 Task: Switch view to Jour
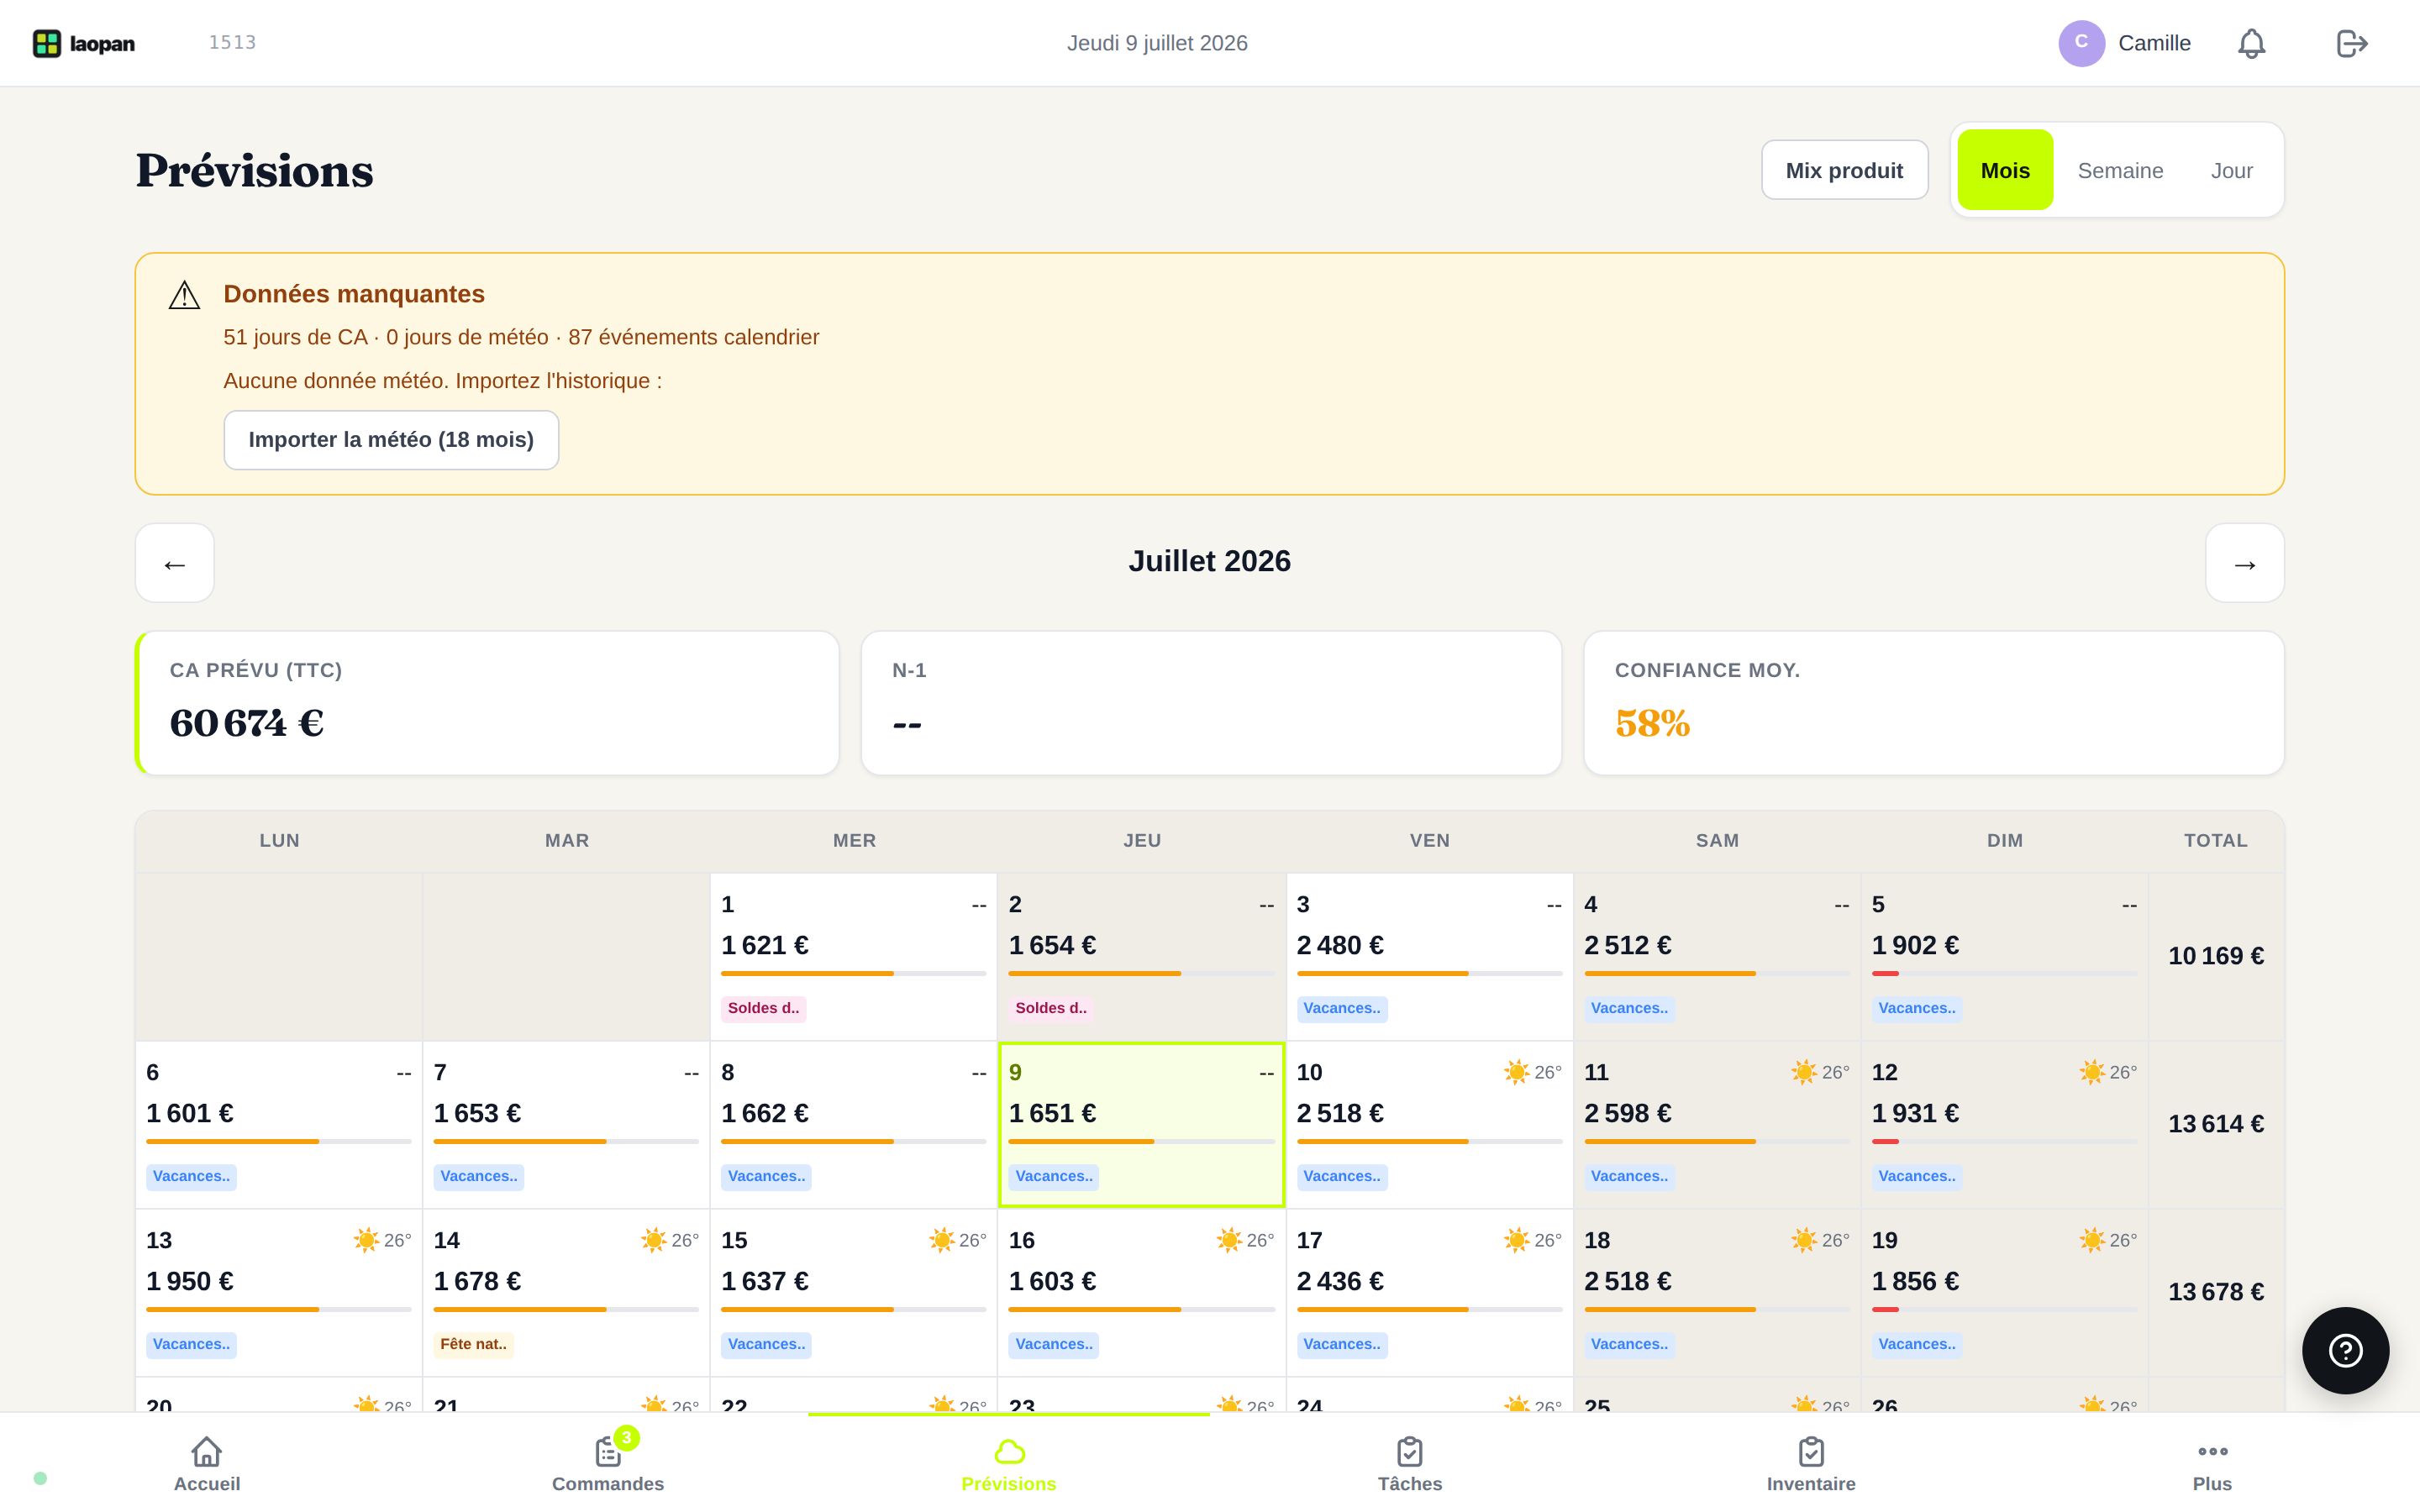point(2231,170)
